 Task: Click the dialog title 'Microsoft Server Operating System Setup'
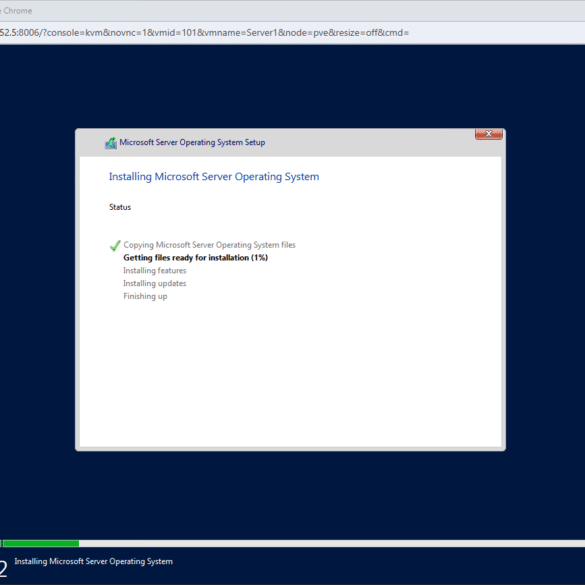192,142
